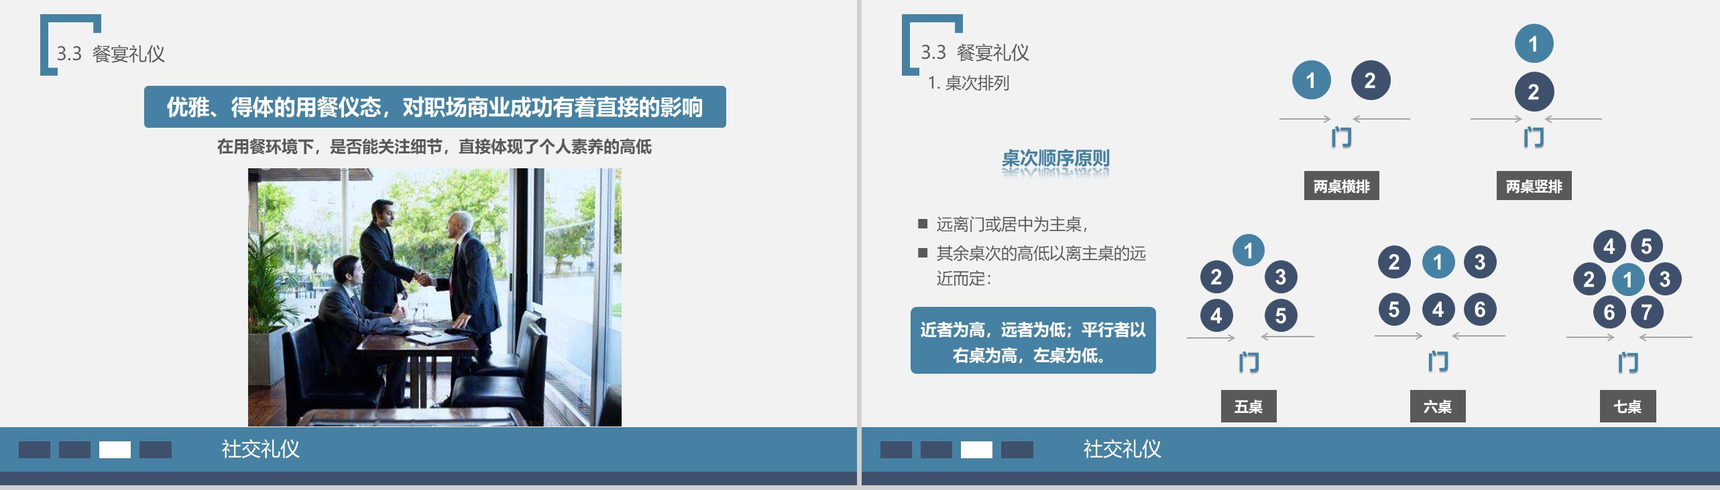Click the 3.3 餐宴礼仪 title on the right slide
Image resolution: width=1720 pixels, height=490 pixels.
pyautogui.click(x=975, y=52)
